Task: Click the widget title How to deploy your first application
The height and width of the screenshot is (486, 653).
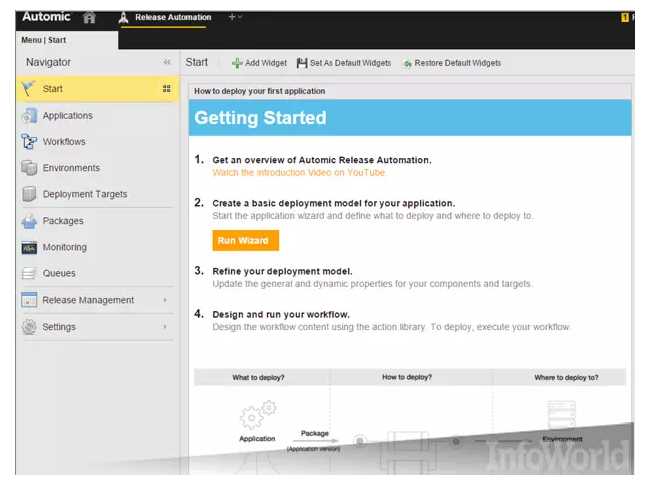Action: click(x=259, y=91)
